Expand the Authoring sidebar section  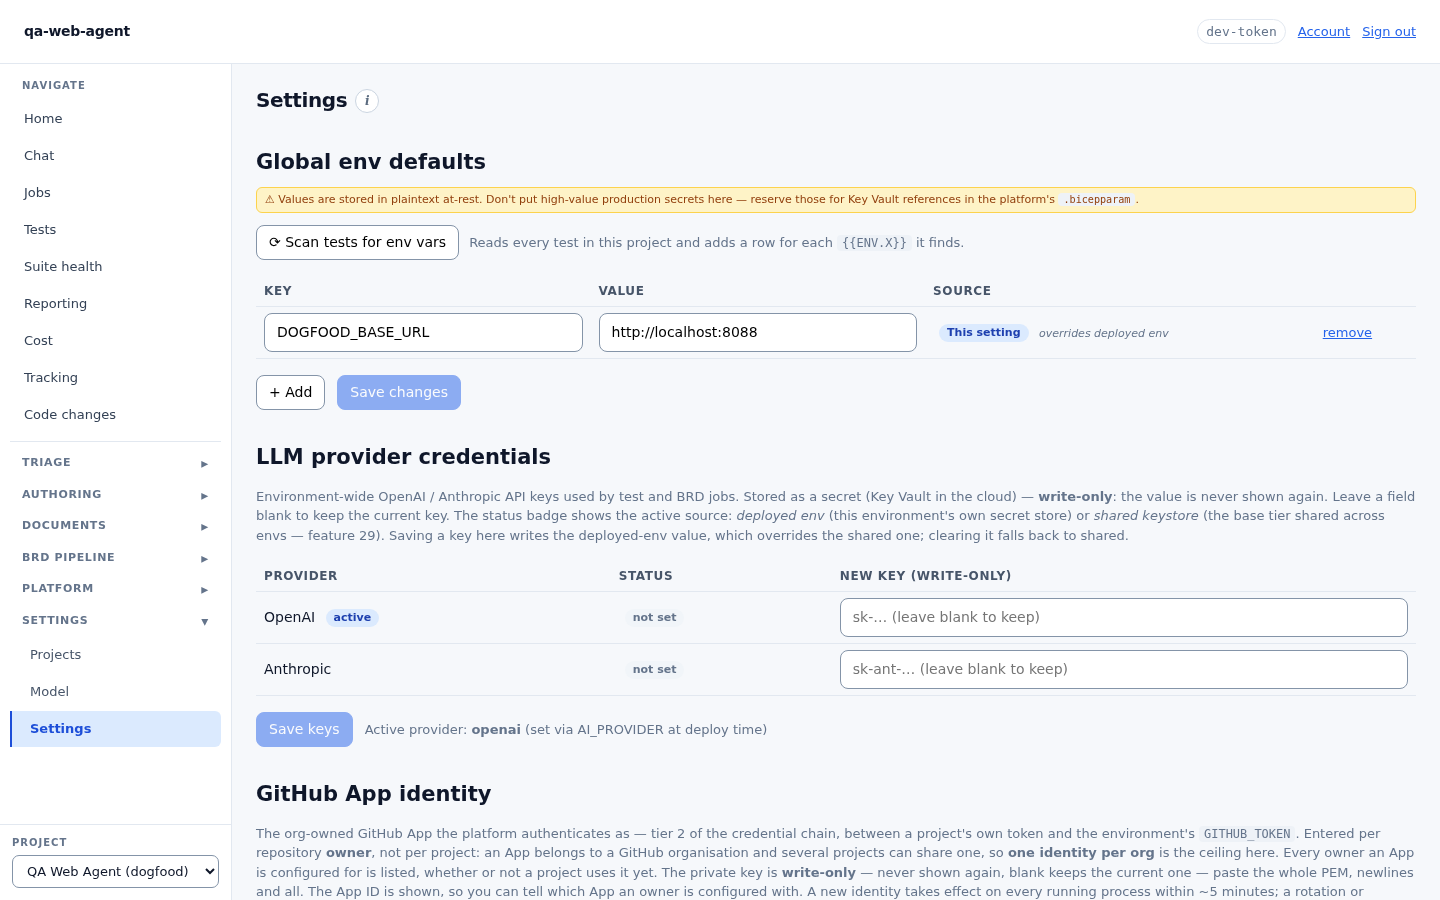(x=115, y=495)
